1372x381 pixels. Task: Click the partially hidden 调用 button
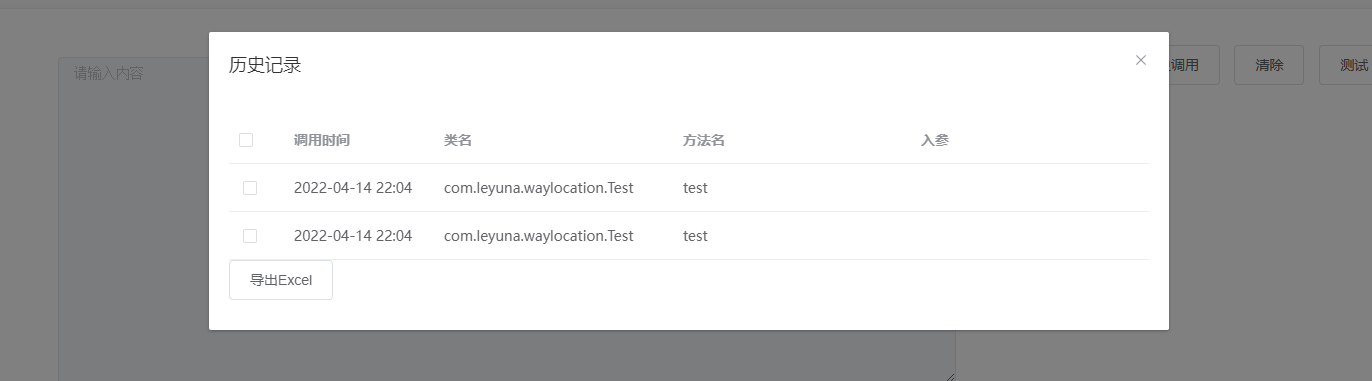point(1194,65)
